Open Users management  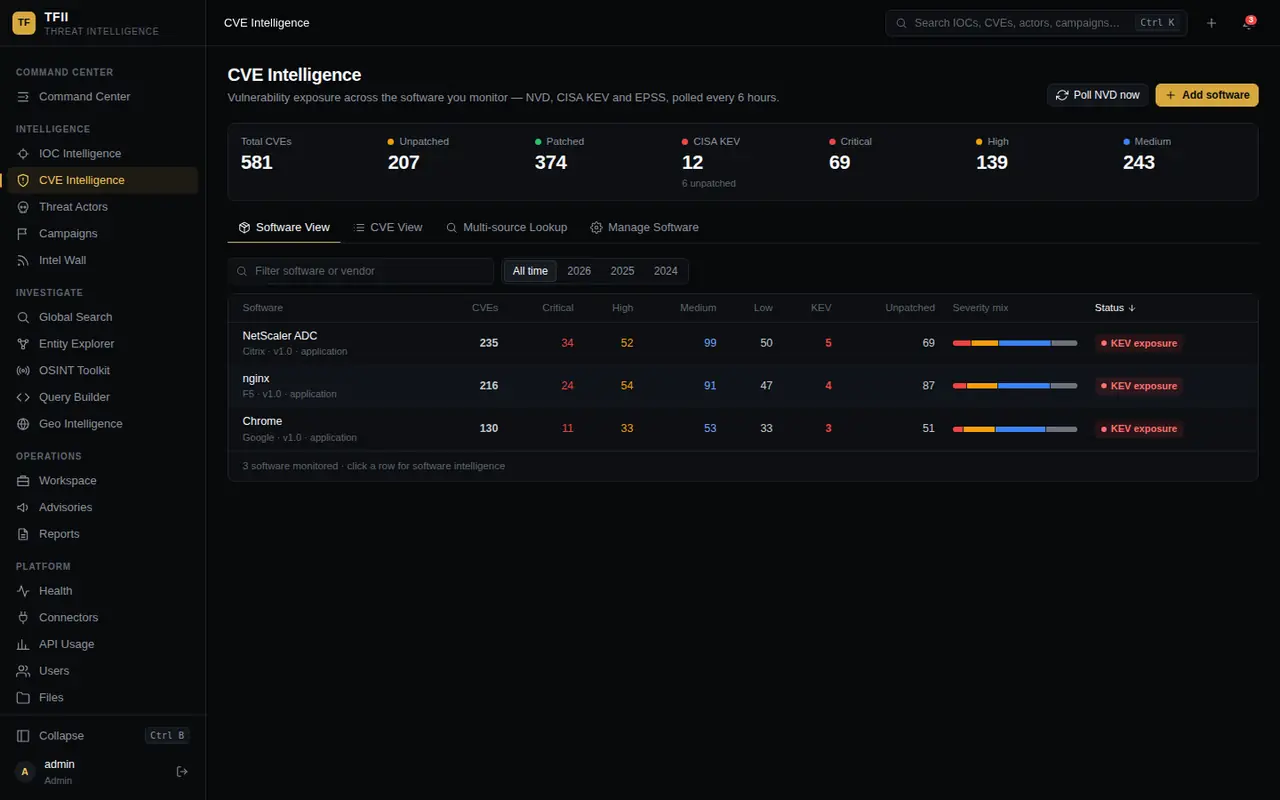click(102, 671)
